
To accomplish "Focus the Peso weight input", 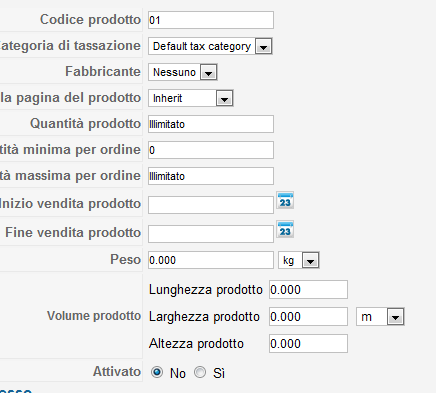I will point(211,260).
